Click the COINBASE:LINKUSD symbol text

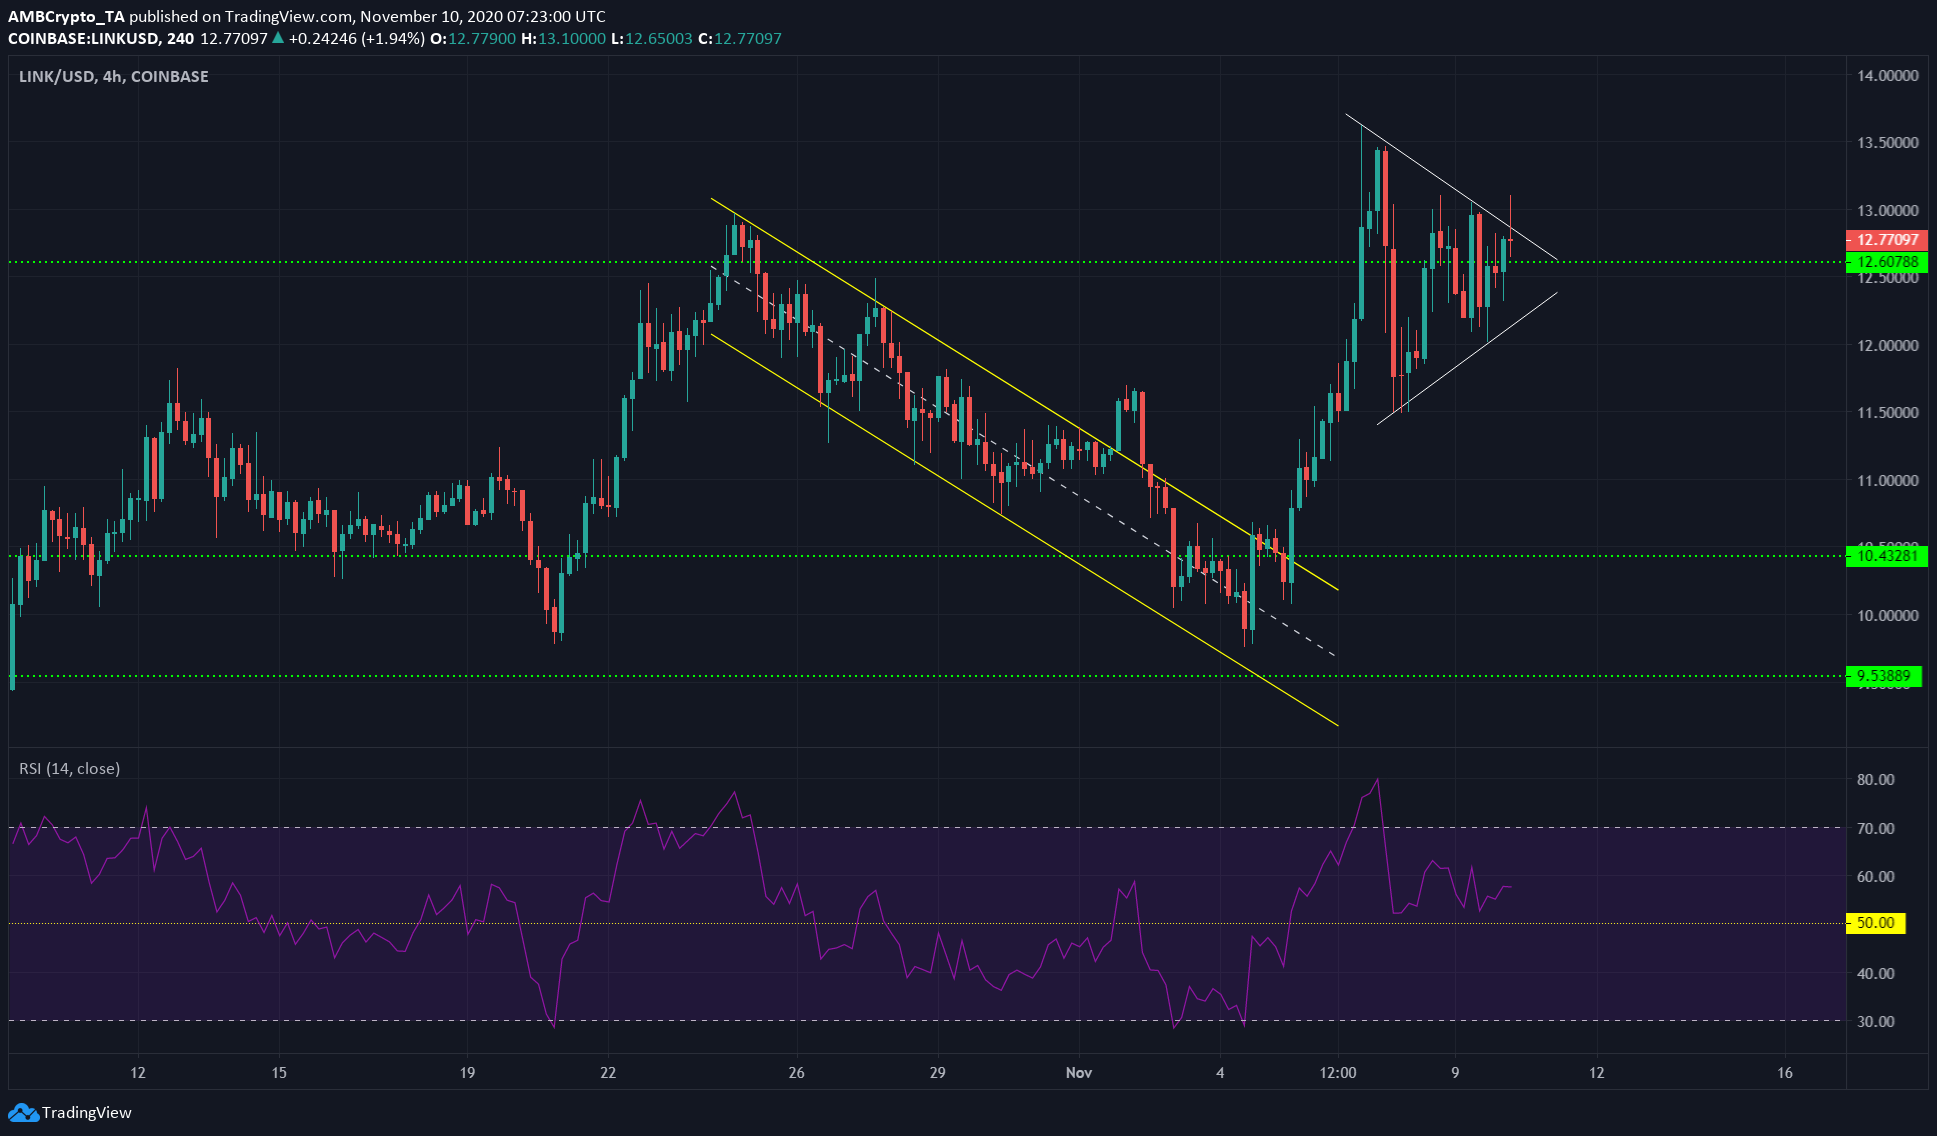coord(101,39)
